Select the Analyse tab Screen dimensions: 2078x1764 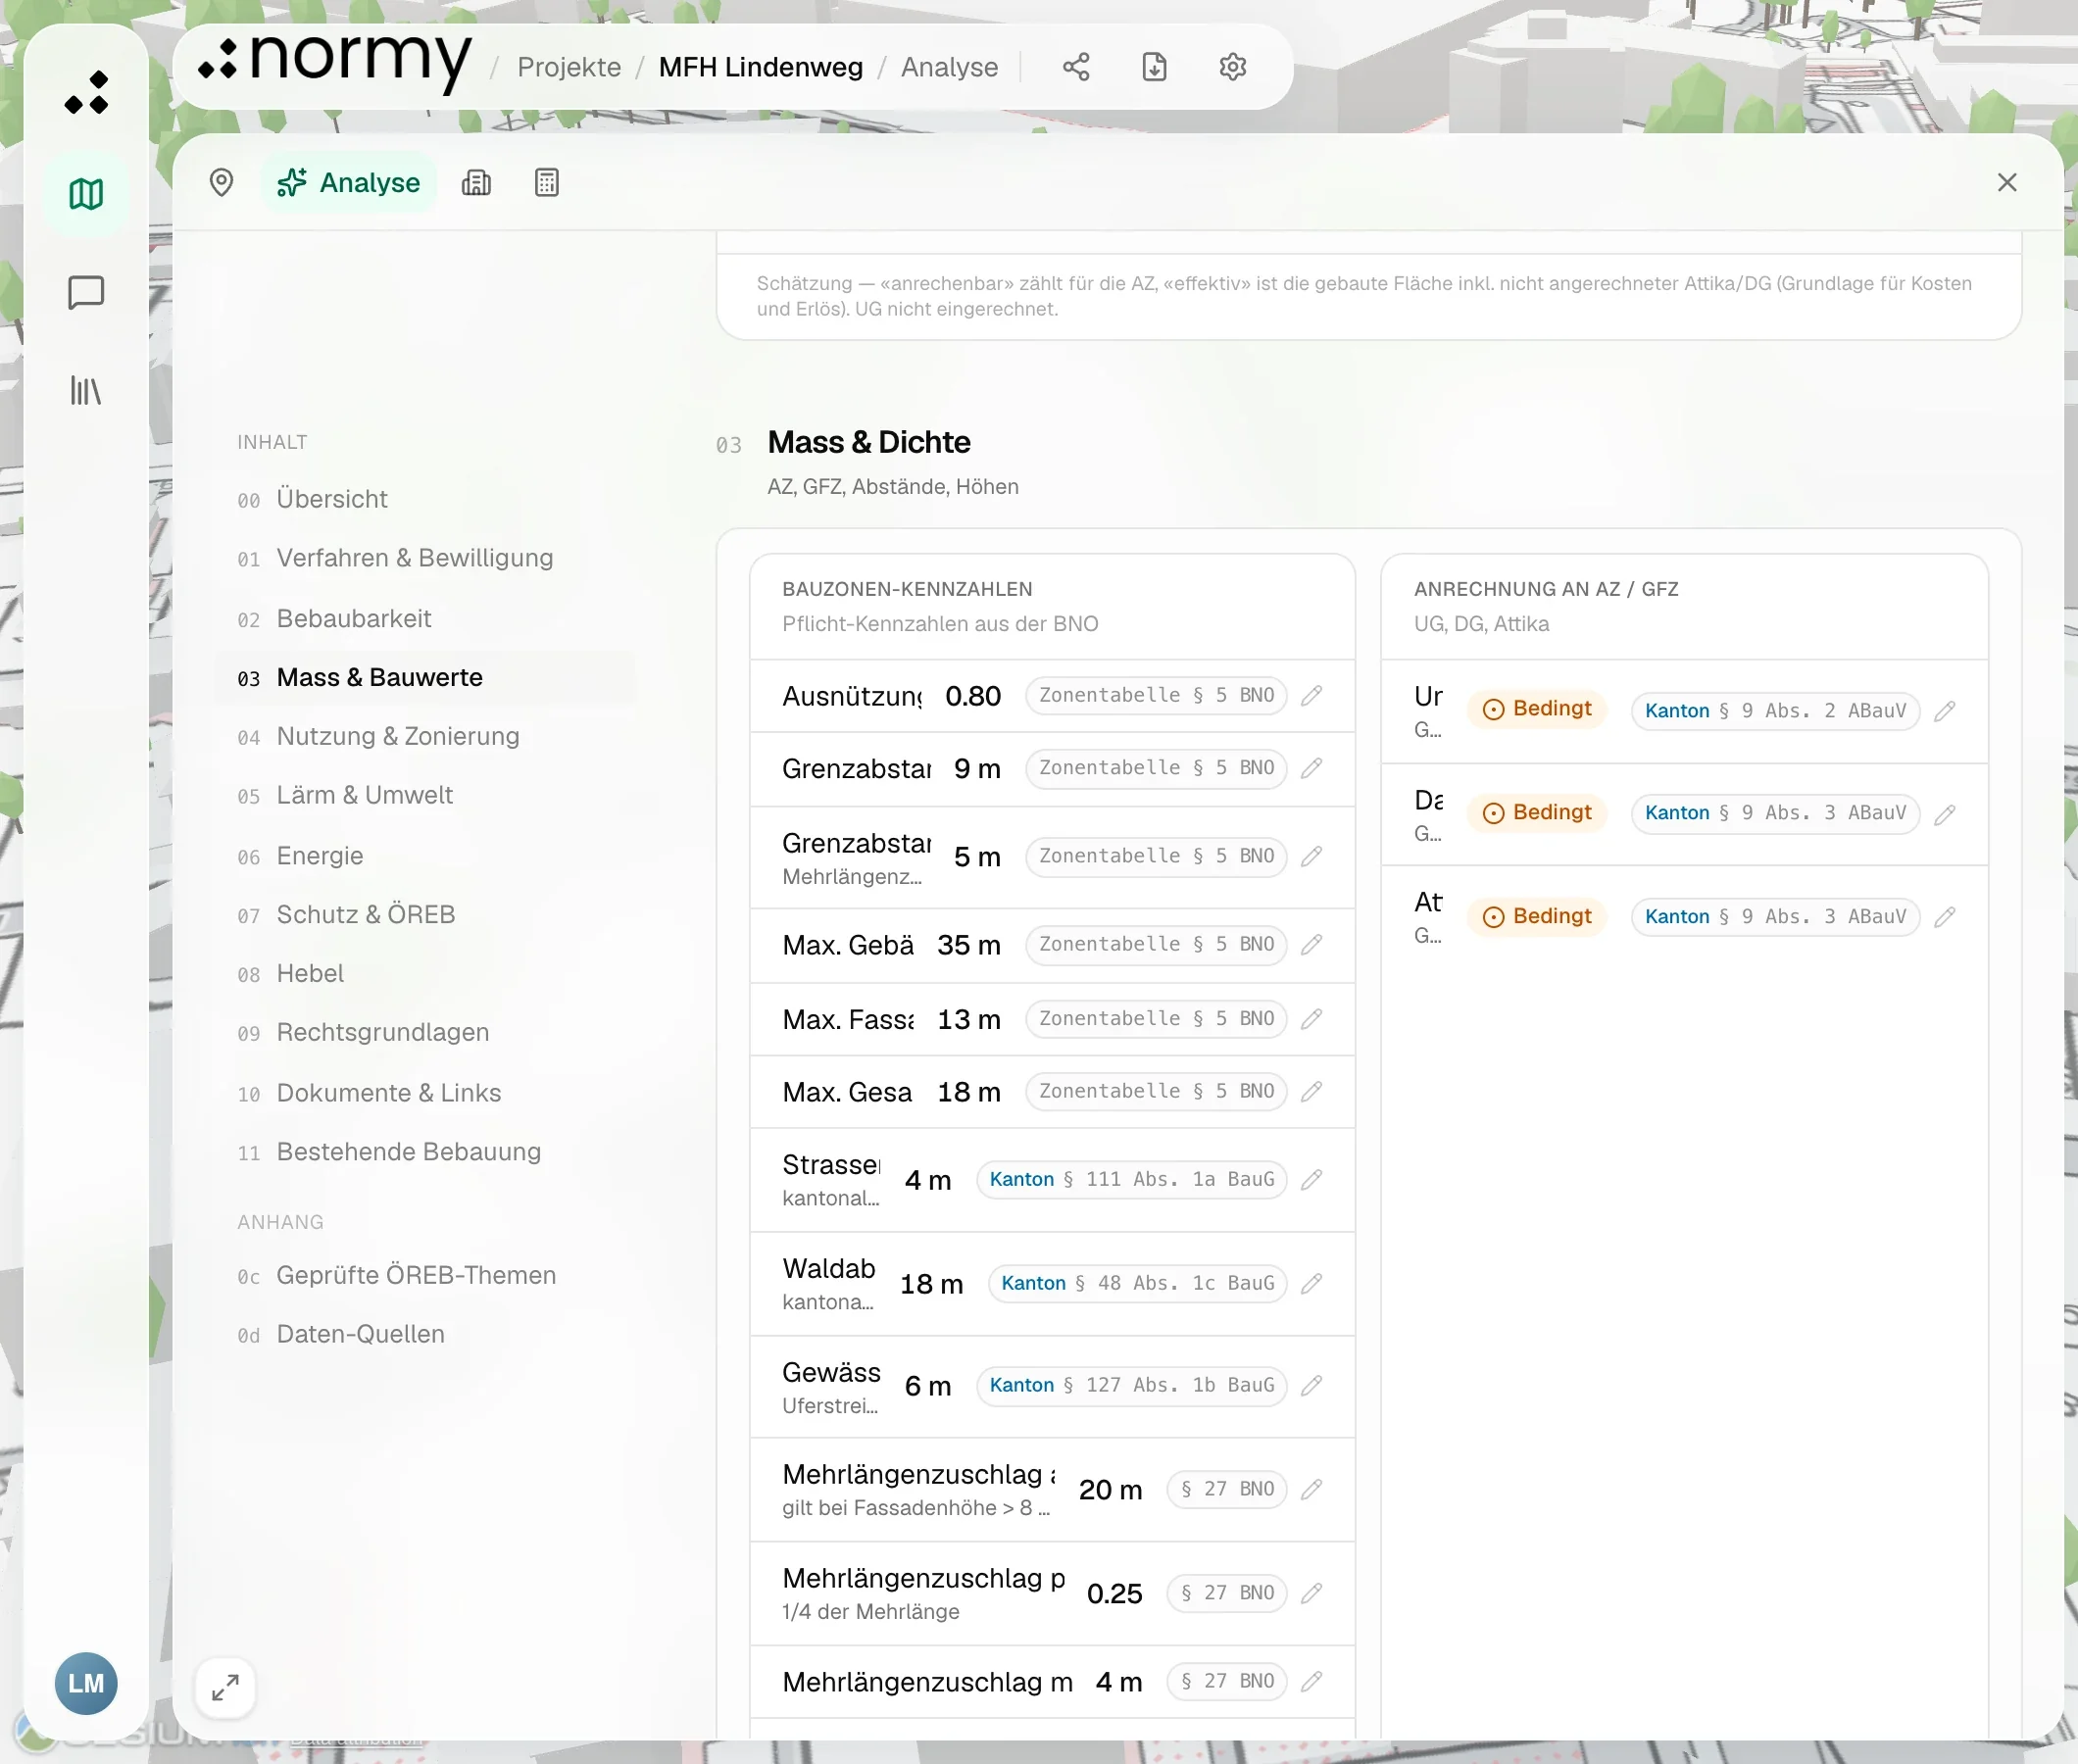(x=349, y=182)
